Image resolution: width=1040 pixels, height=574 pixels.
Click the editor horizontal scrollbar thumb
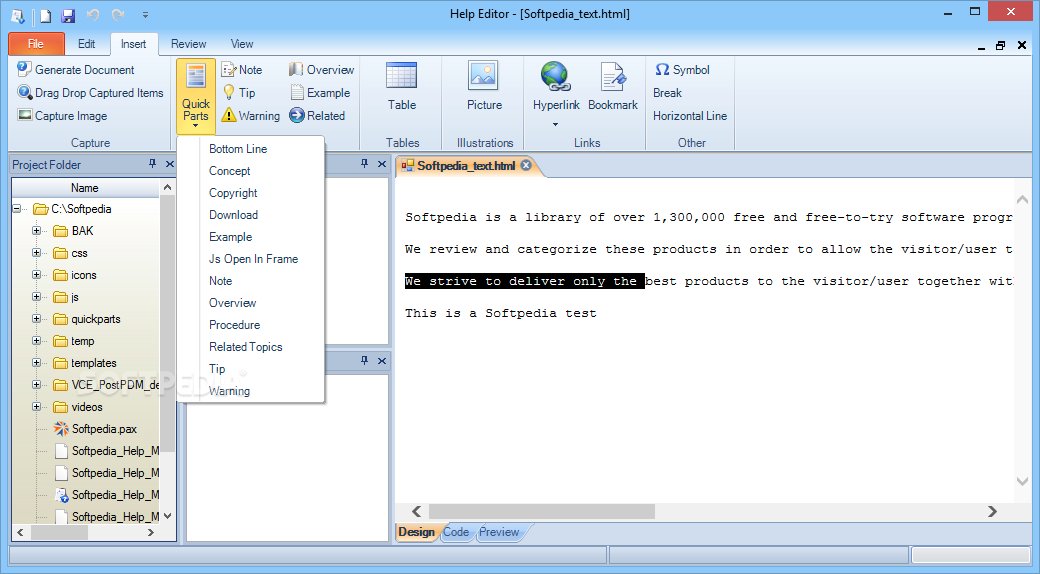tap(542, 512)
